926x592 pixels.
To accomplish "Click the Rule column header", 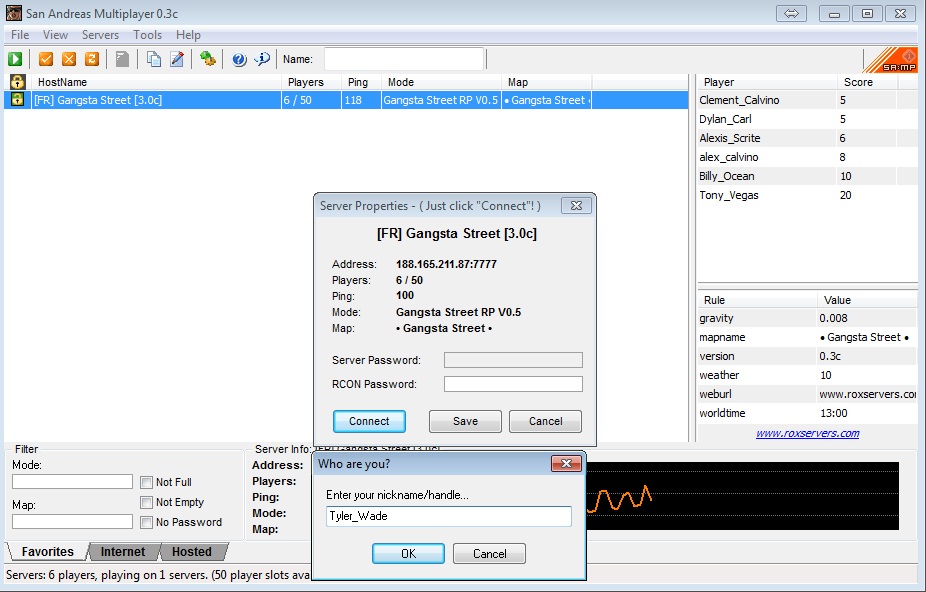I will coord(757,300).
